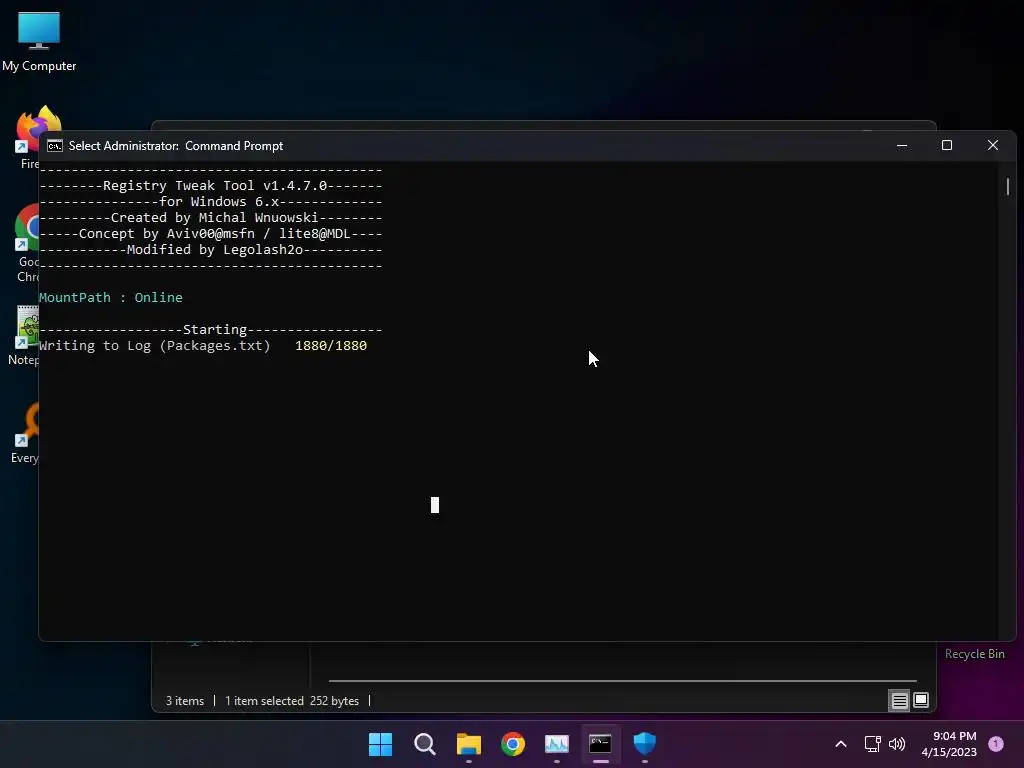This screenshot has height=768, width=1024.
Task: Select Notepad++ desktop shortcut
Action: (x=25, y=336)
